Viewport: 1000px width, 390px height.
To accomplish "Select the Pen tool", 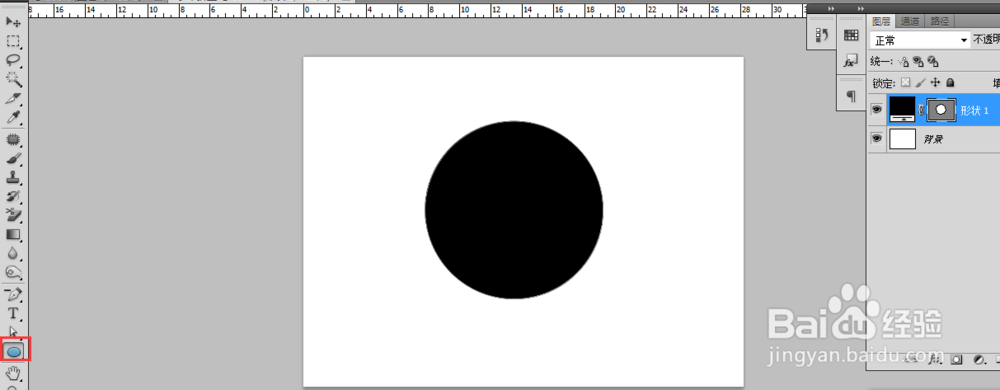I will point(13,294).
